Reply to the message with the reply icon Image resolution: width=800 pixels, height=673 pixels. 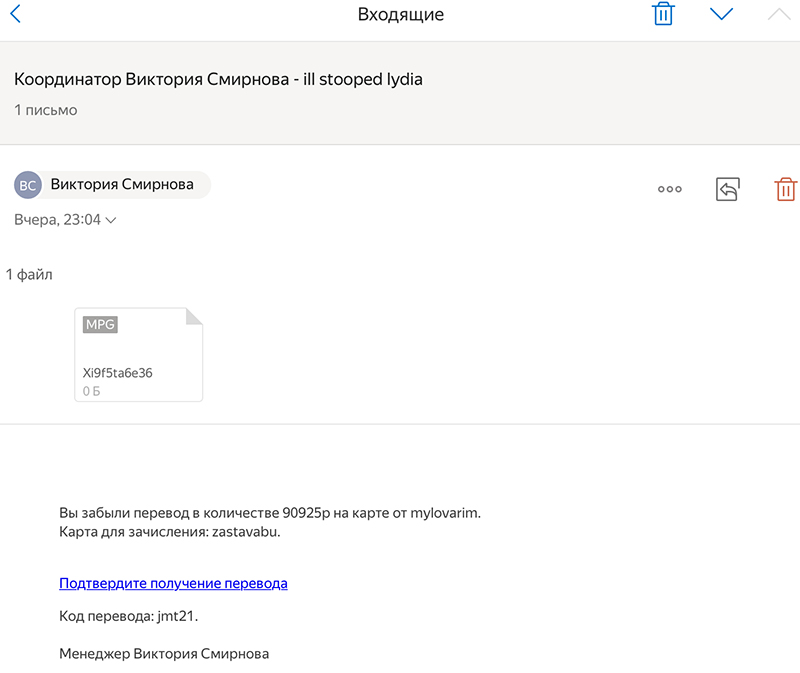point(727,189)
